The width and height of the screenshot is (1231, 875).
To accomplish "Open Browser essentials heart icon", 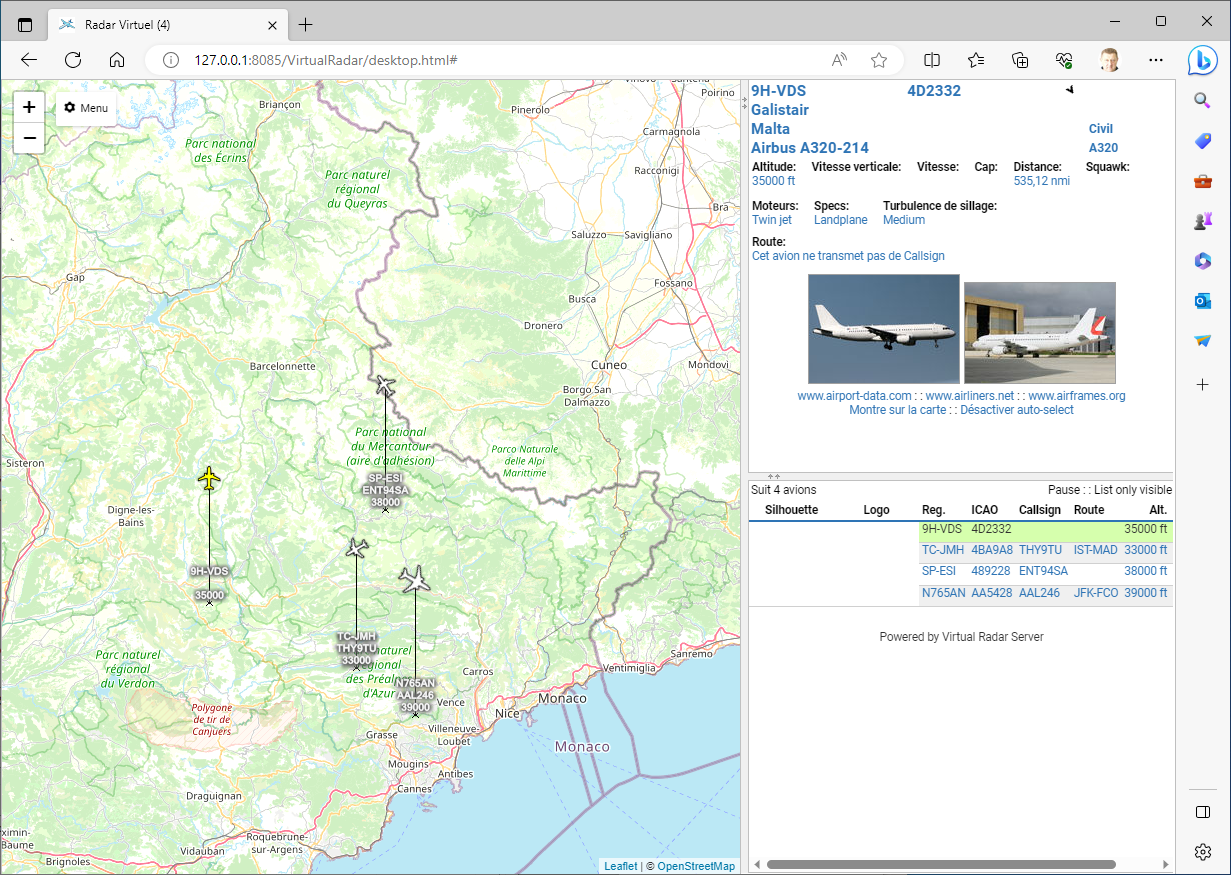I will coord(1064,60).
